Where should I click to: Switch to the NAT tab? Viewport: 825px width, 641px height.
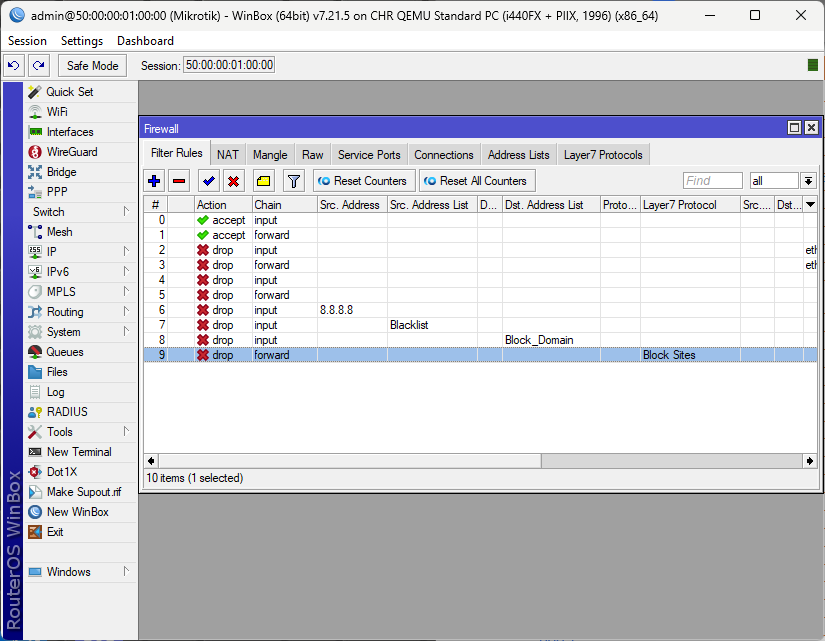click(x=227, y=155)
